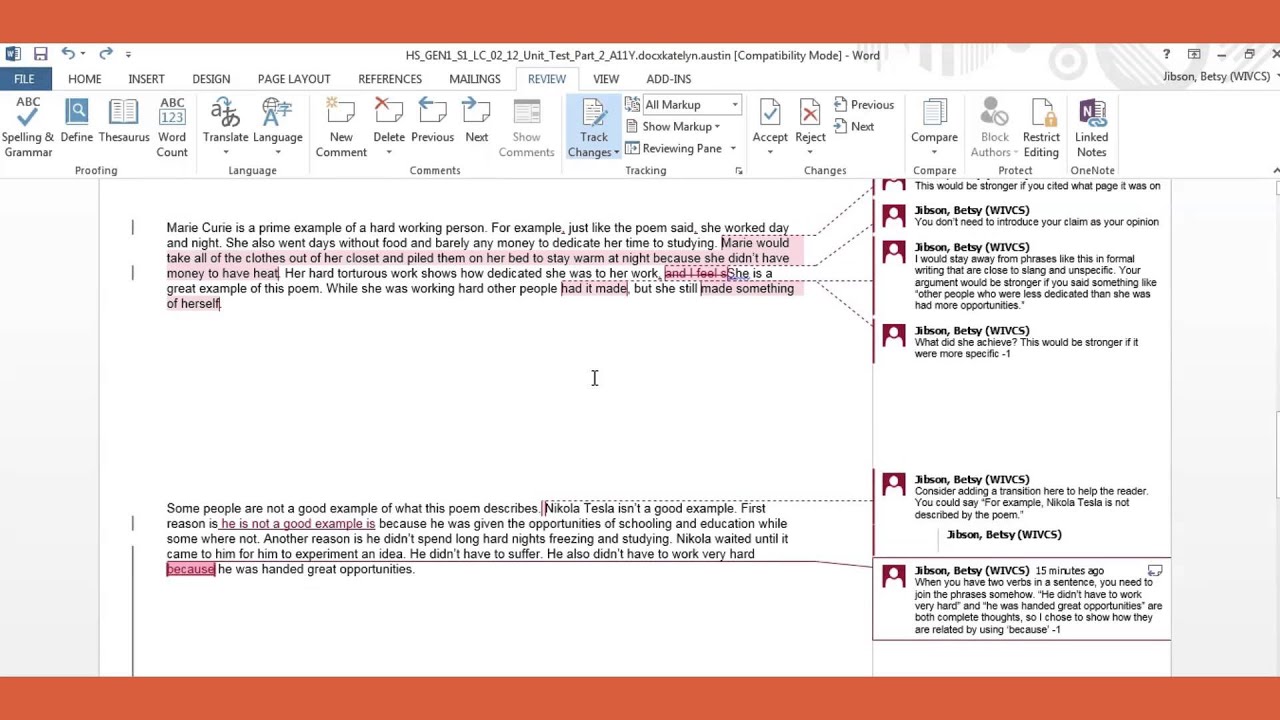
Task: Open Word Help question mark
Action: (x=1166, y=54)
